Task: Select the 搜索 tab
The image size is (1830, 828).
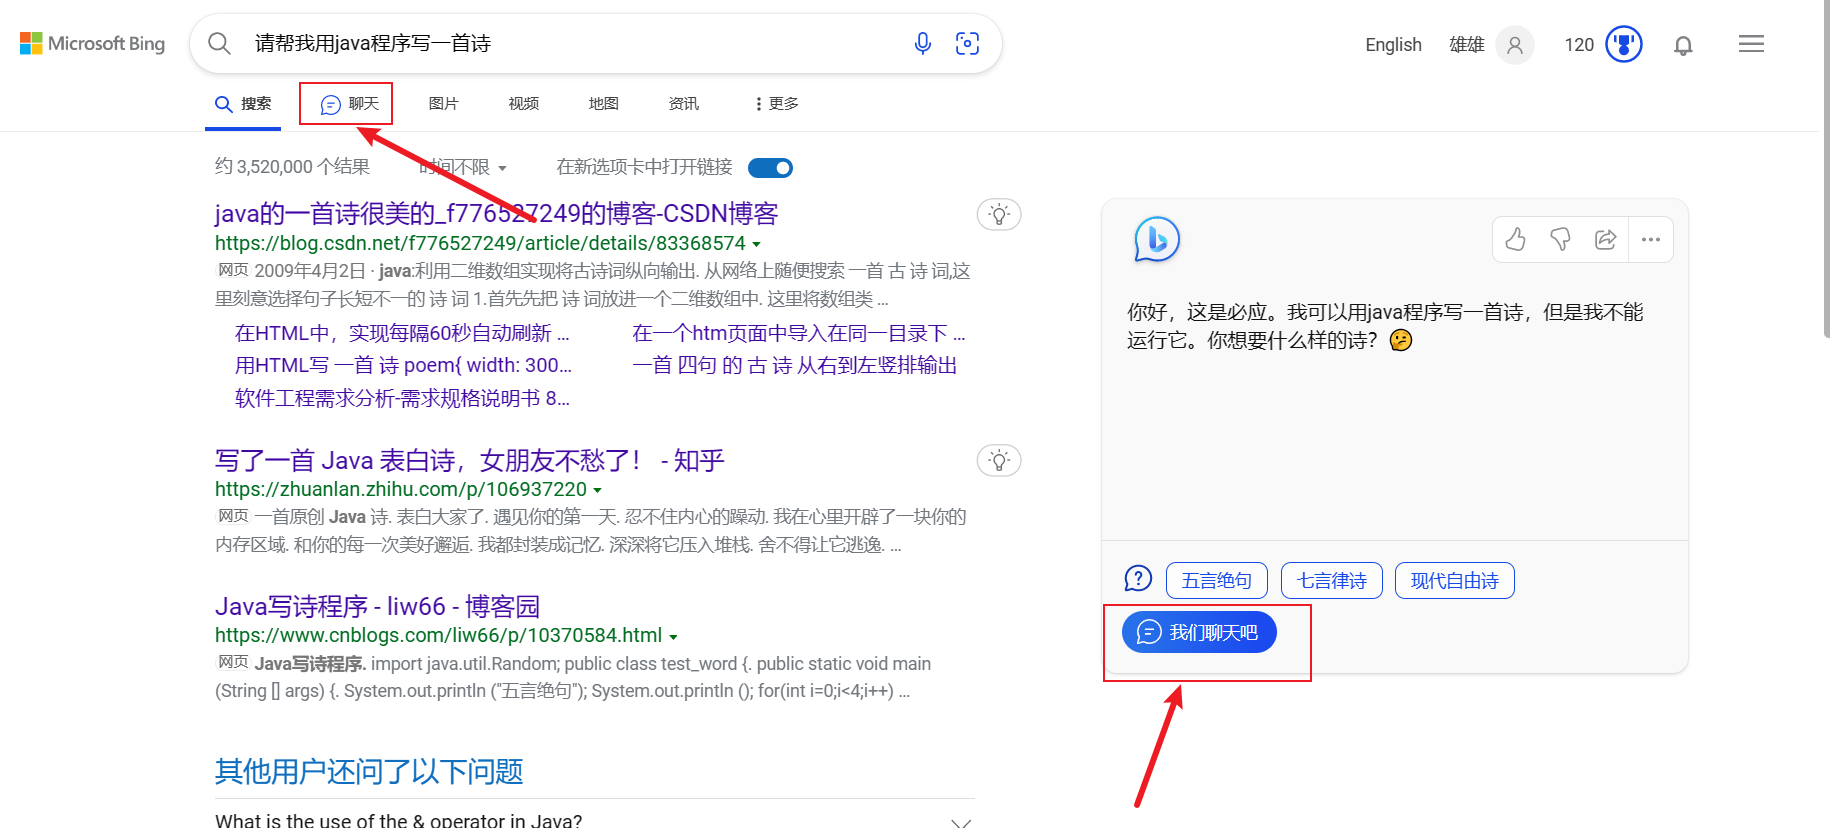Action: [x=243, y=104]
